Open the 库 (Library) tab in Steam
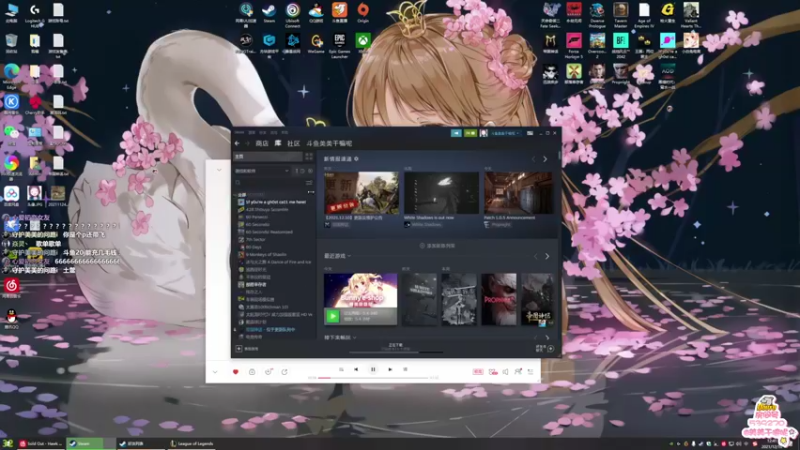800x450 pixels. 278,144
